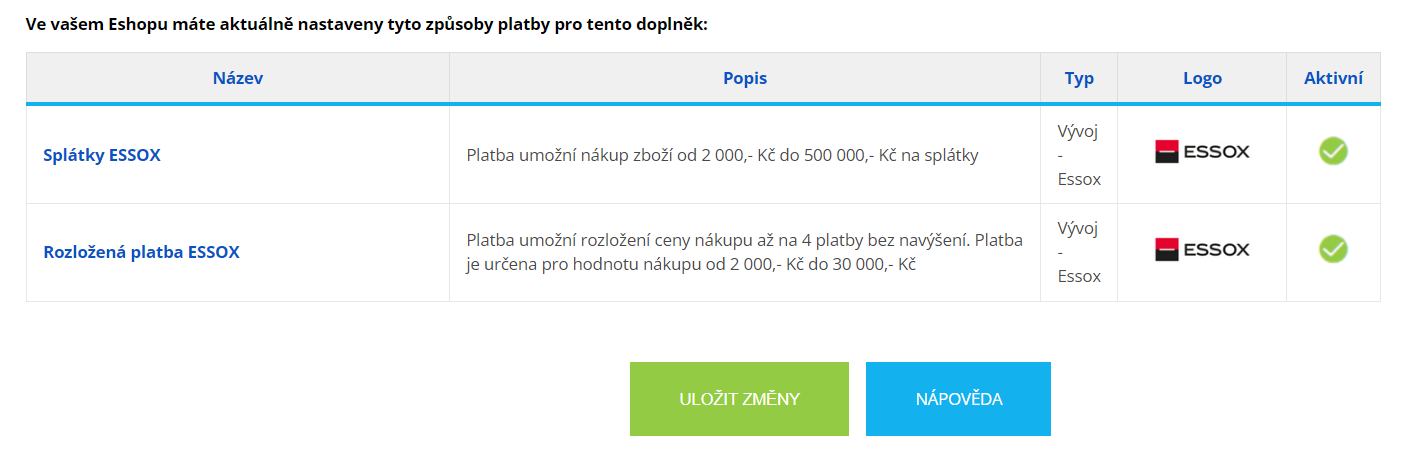Screen dimensions: 1409x455
Task: Click the ESSOX logo in Rozložená platba row
Action: [x=1202, y=249]
